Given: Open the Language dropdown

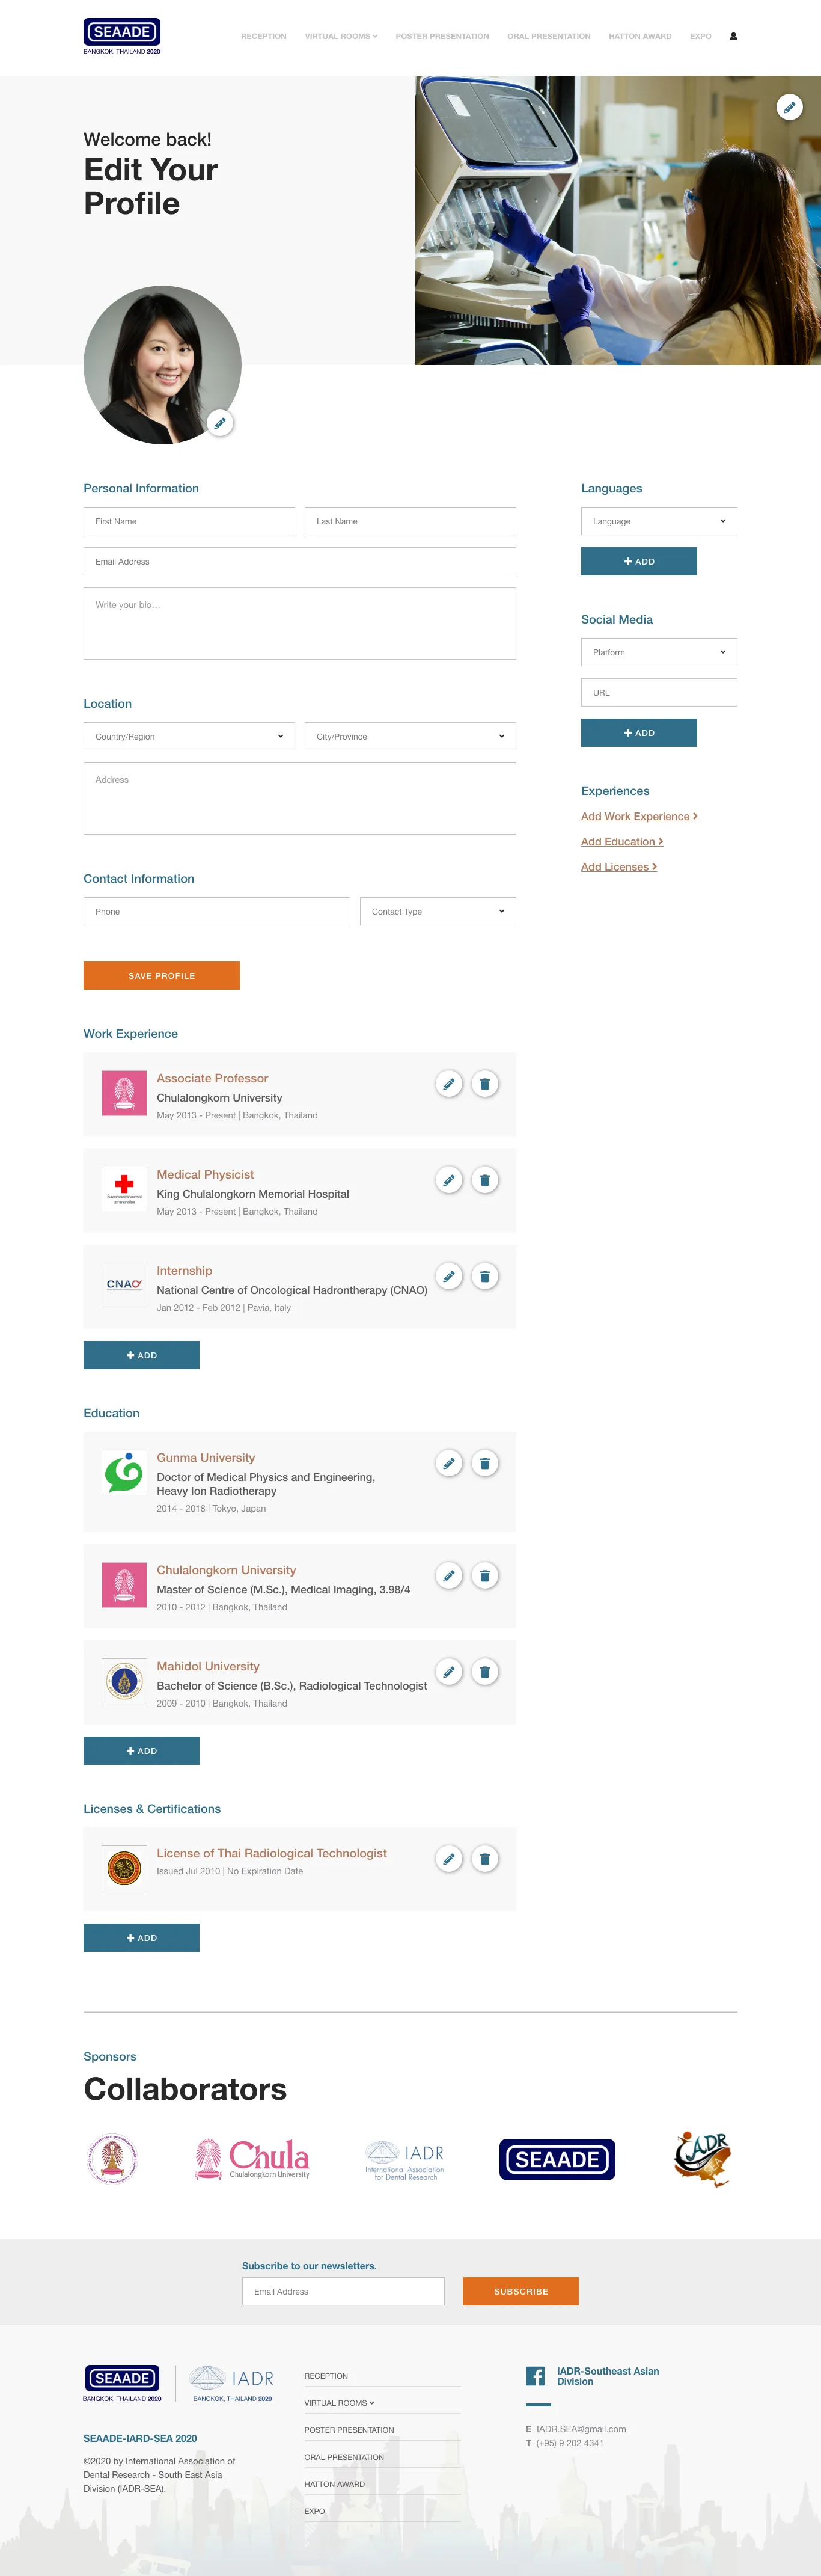Looking at the screenshot, I should [658, 521].
